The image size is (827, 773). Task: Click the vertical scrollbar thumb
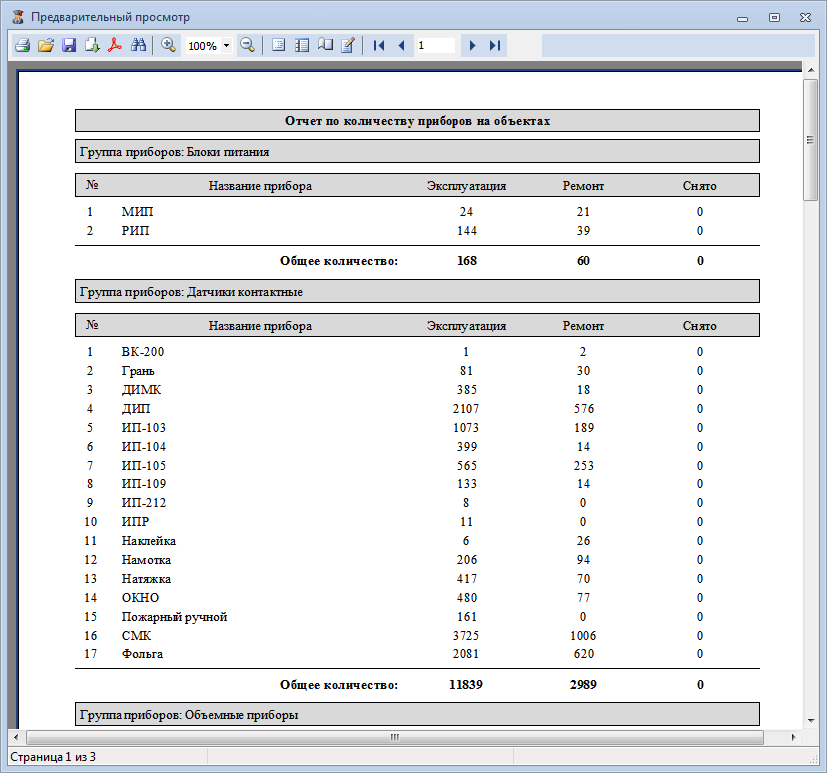point(810,140)
